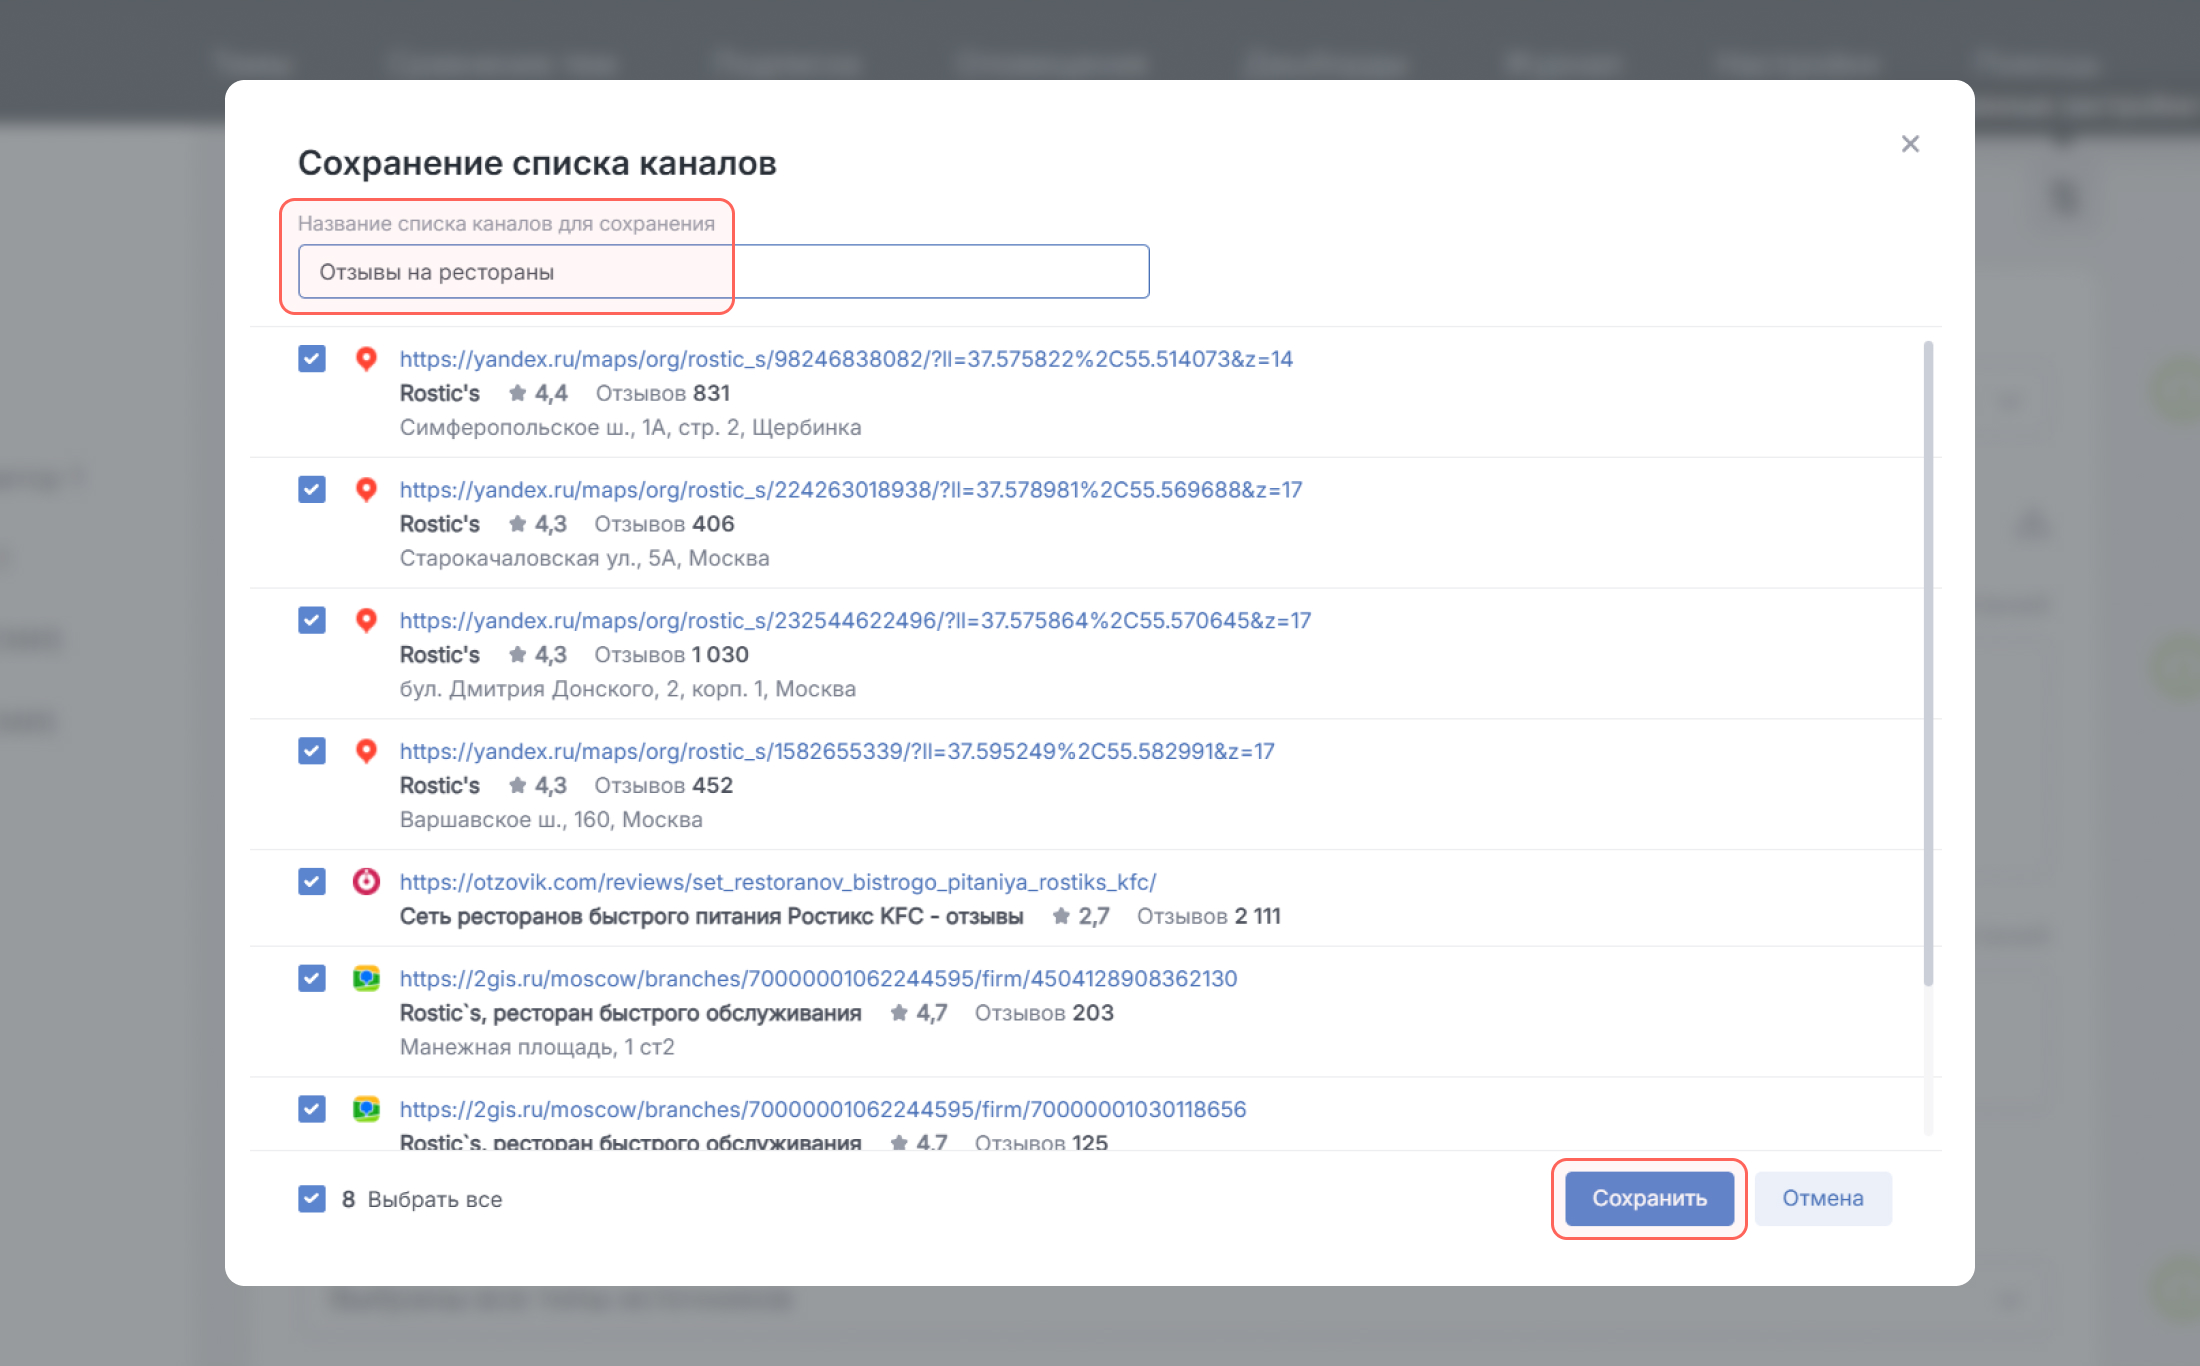Close the channel list save dialog
This screenshot has height=1366, width=2200.
1910,144
